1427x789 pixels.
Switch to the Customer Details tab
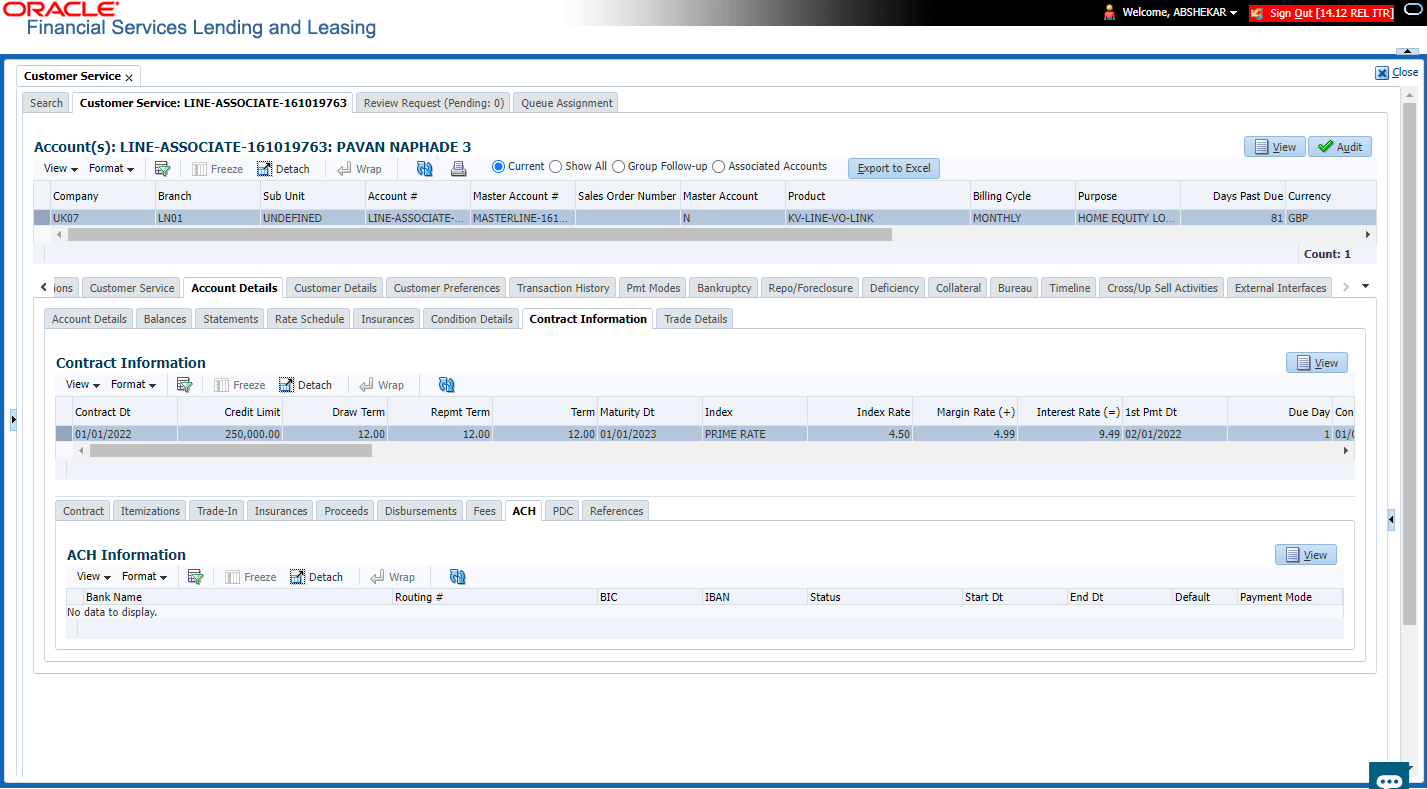click(x=335, y=288)
